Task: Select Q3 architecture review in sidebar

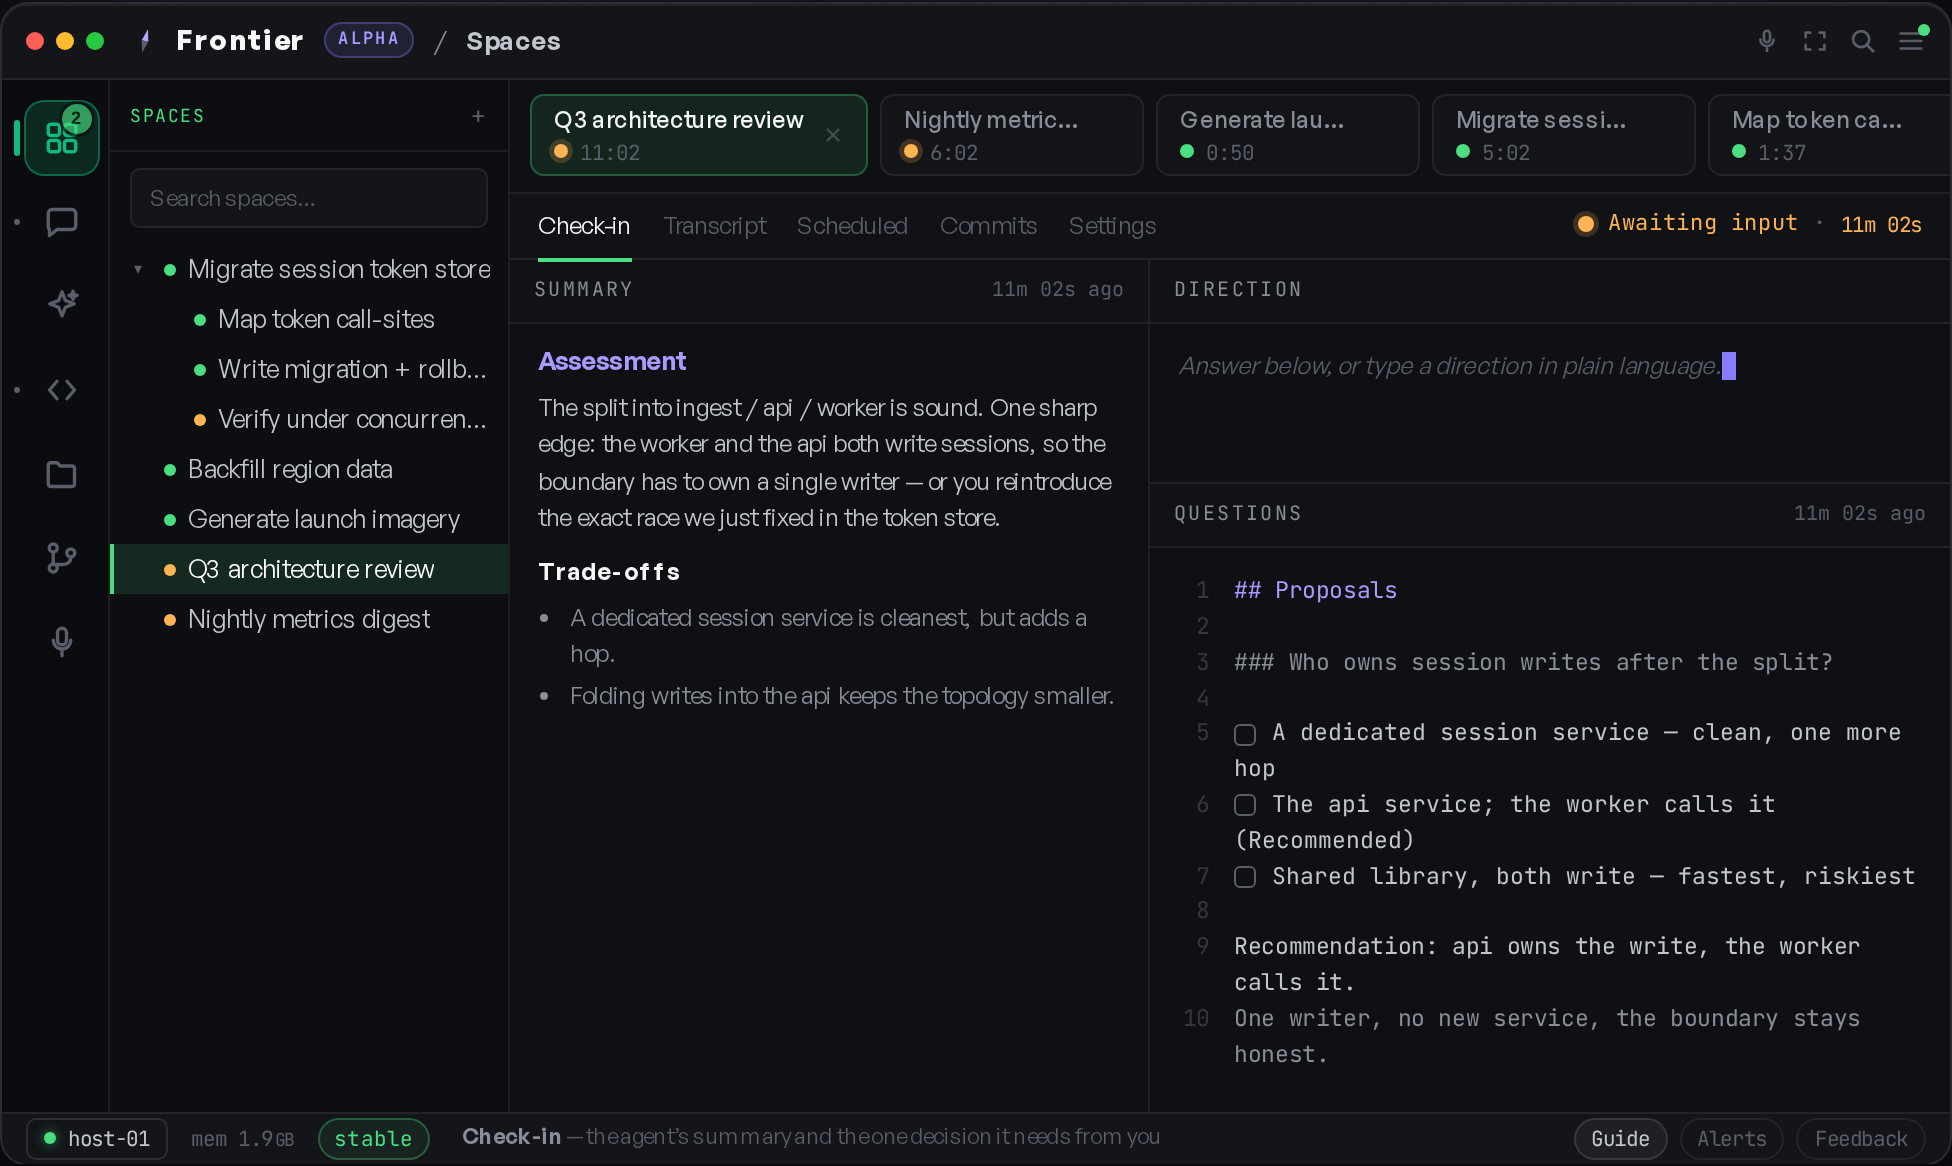Action: 311,569
